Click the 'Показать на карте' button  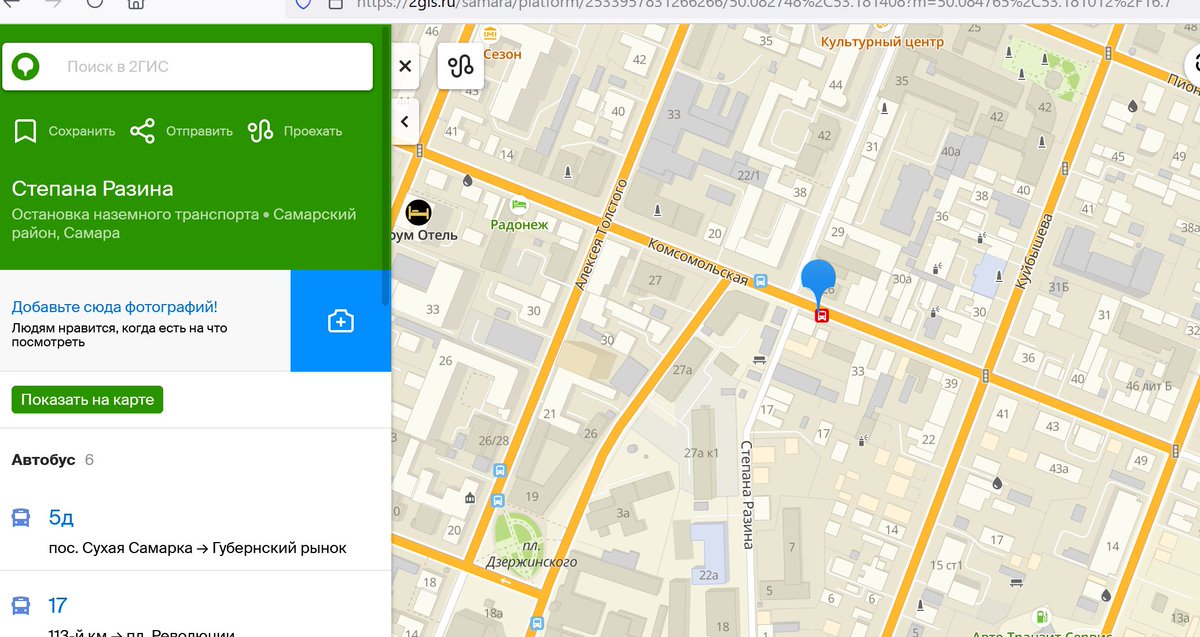click(87, 400)
